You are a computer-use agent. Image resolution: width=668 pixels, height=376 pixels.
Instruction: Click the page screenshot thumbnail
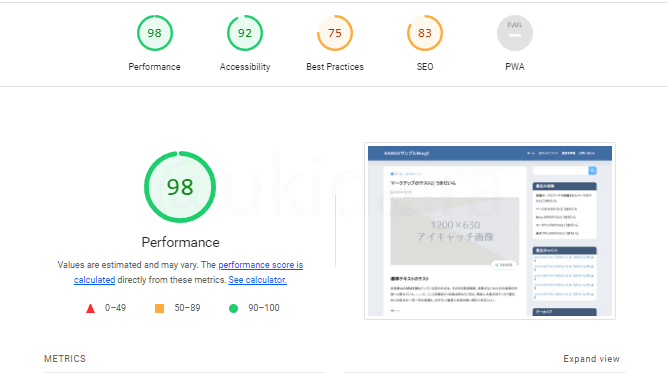click(x=490, y=231)
